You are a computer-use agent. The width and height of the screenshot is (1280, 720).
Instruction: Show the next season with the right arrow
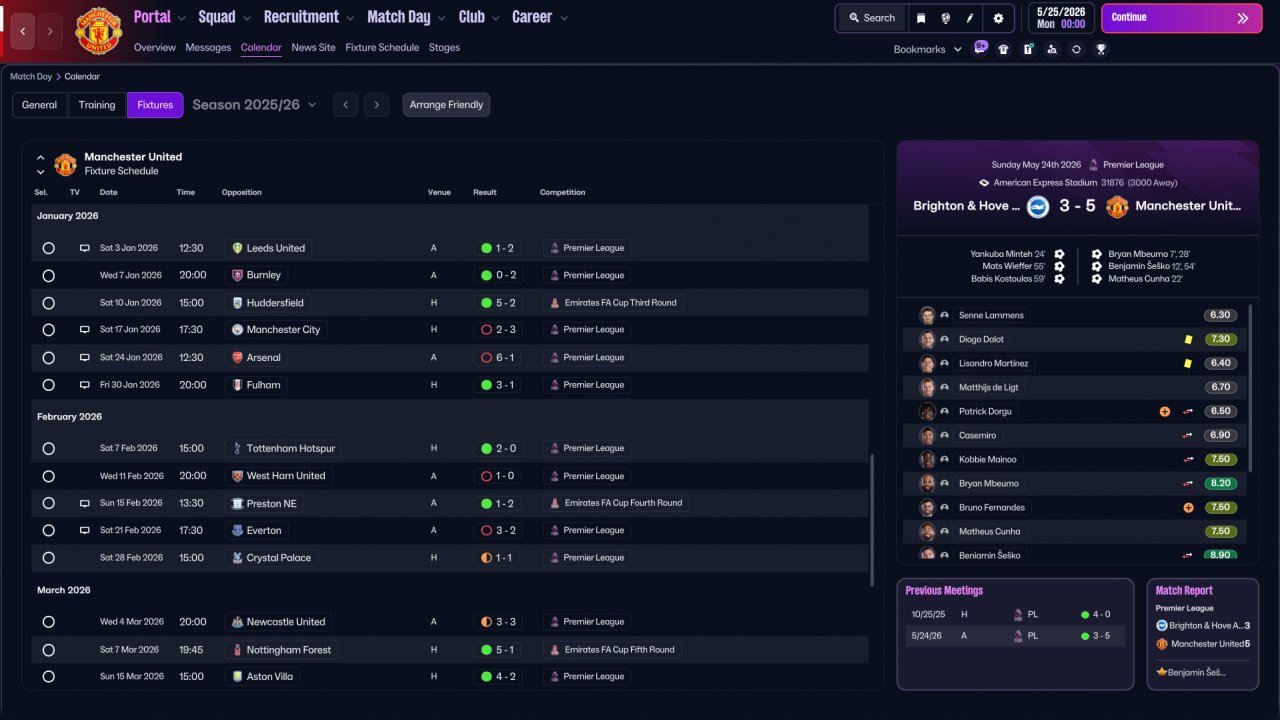point(376,105)
